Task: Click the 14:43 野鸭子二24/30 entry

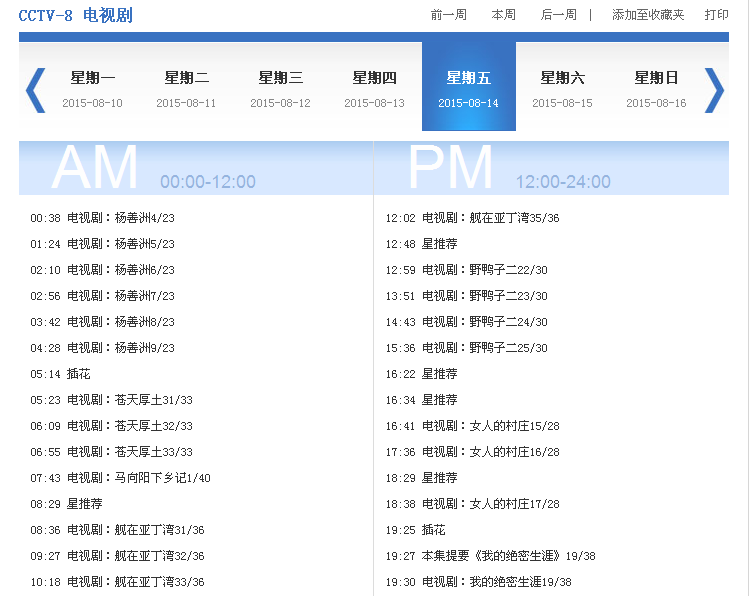Action: coord(466,321)
